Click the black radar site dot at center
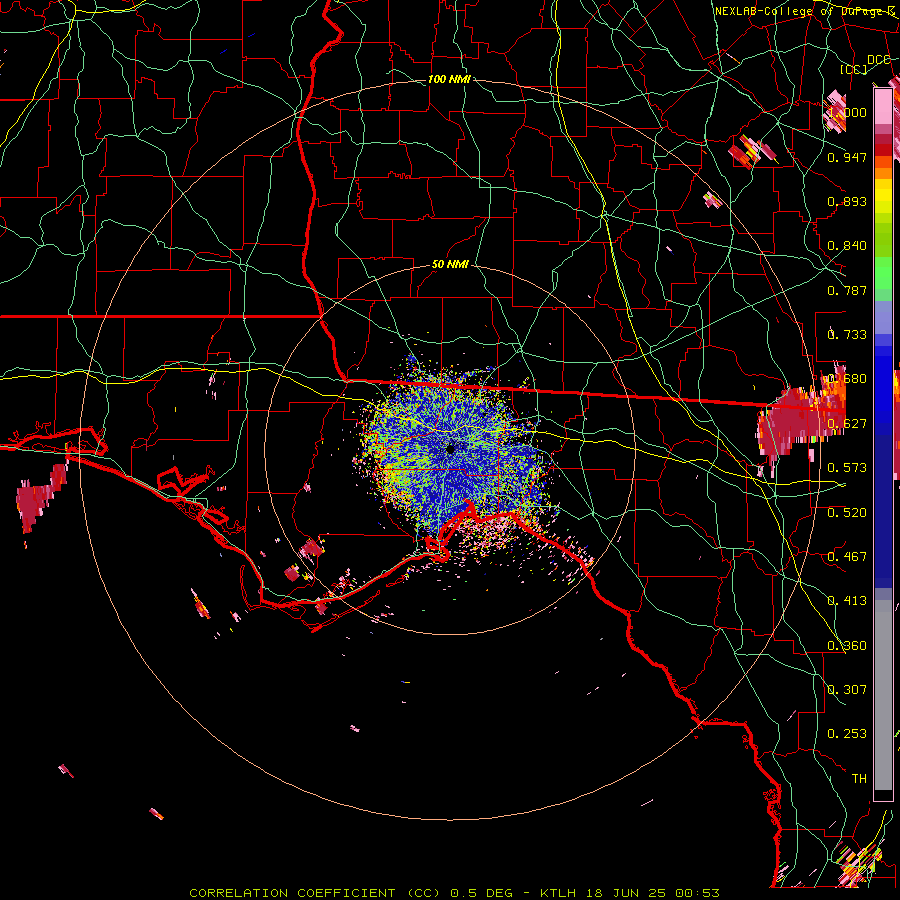The height and width of the screenshot is (900, 900). [451, 449]
